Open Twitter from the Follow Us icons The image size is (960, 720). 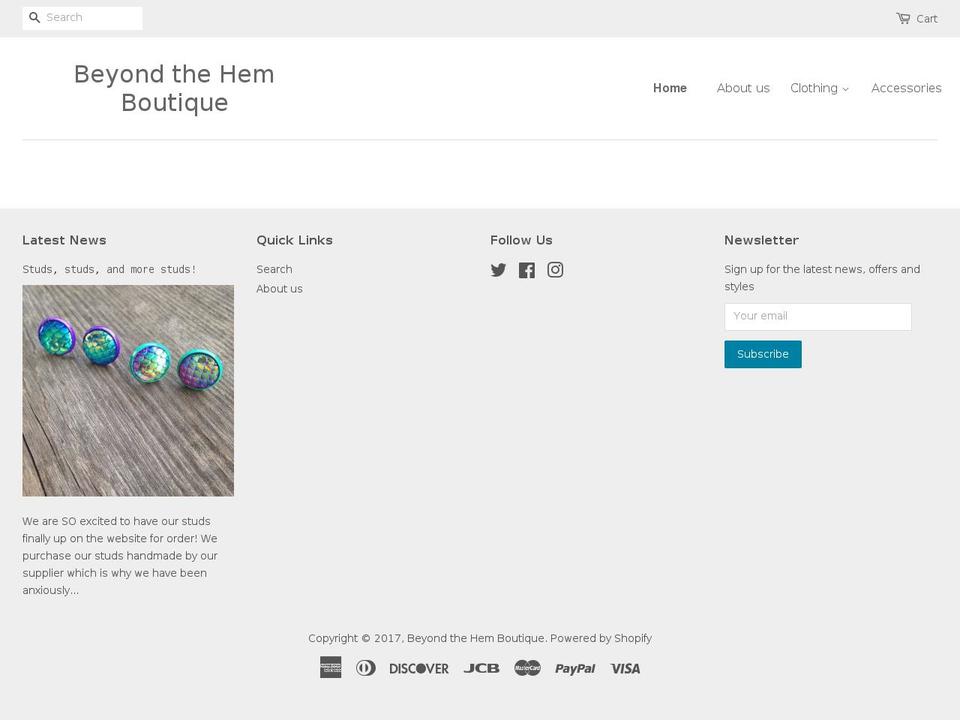point(498,269)
